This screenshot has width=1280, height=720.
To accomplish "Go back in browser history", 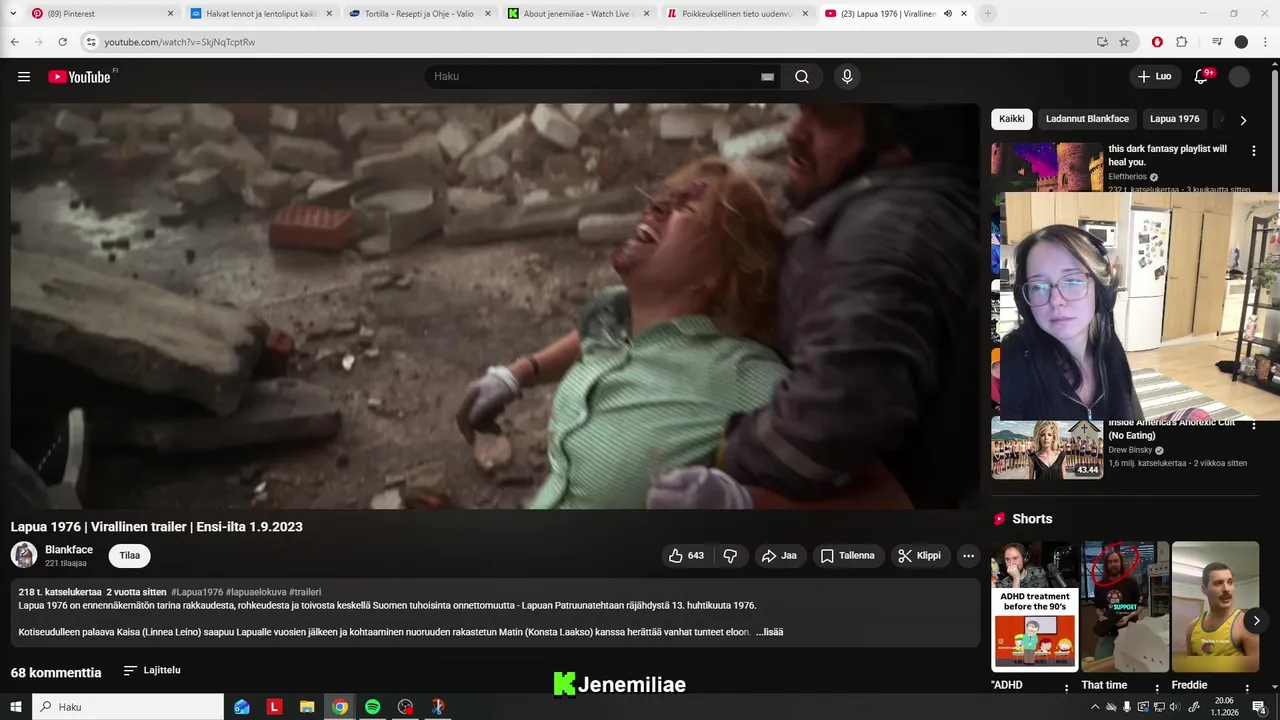I will 14,42.
